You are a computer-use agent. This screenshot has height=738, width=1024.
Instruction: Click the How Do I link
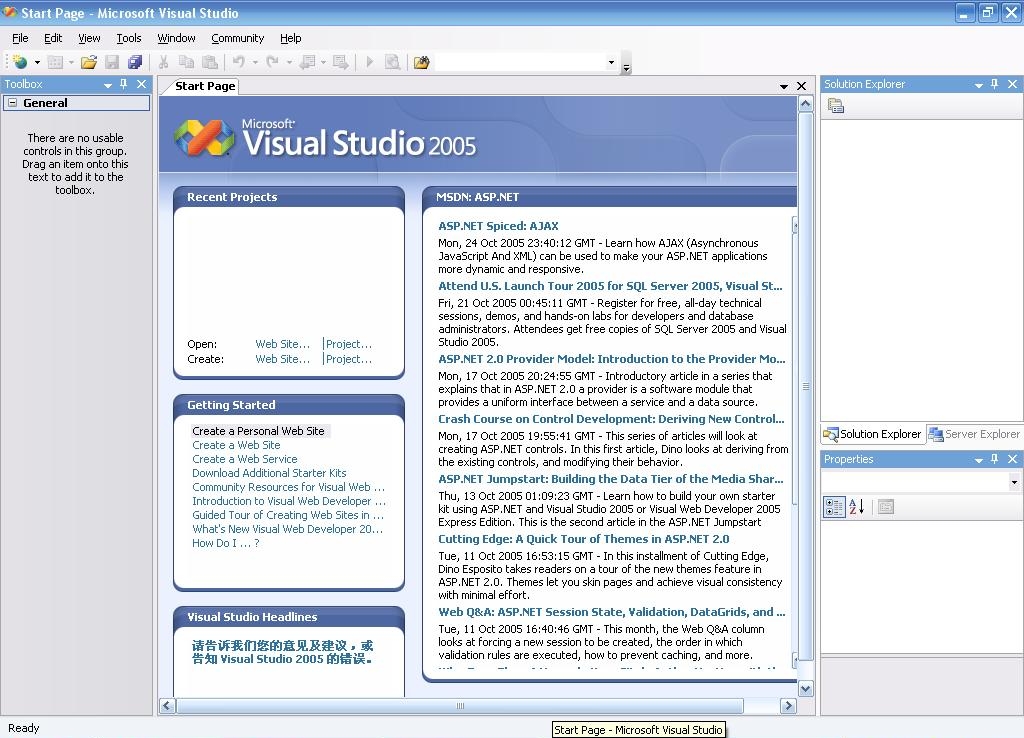pos(225,543)
